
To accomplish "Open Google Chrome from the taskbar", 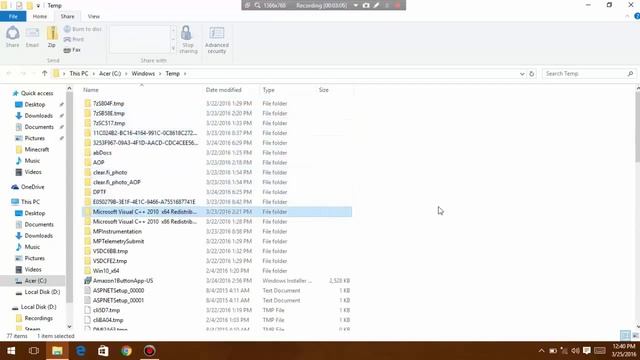I will coord(126,351).
